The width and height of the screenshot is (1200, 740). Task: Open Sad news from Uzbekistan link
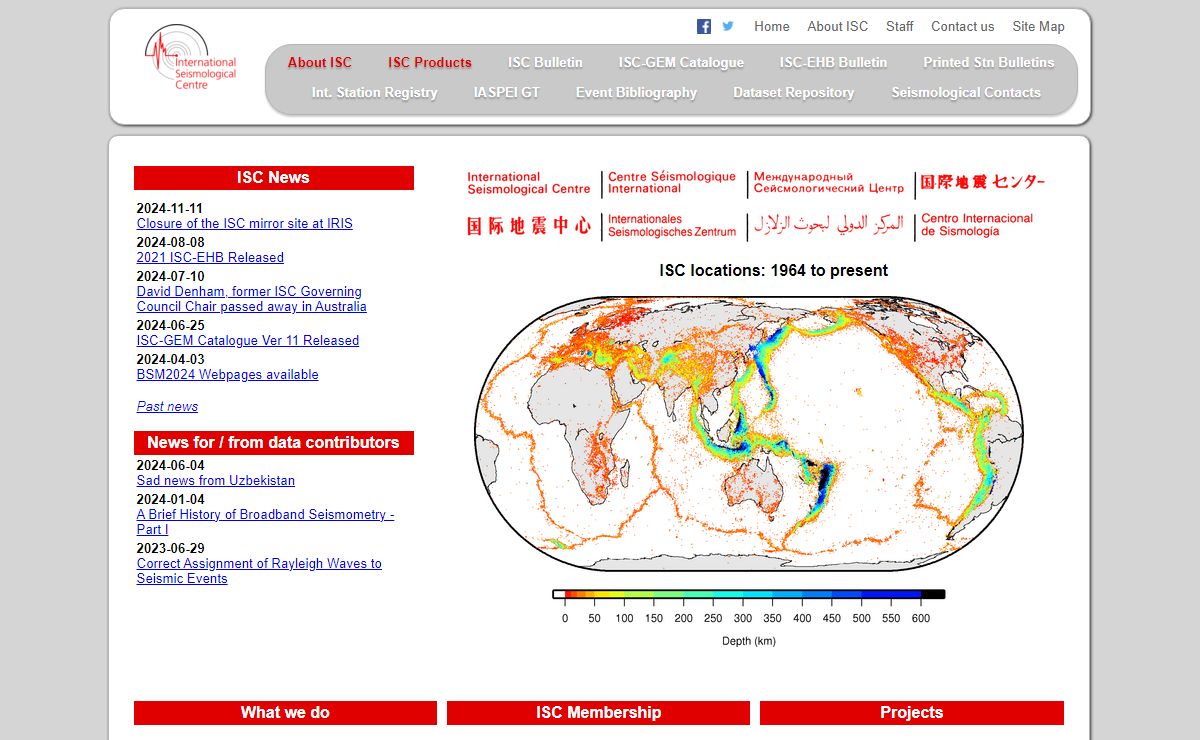pyautogui.click(x=216, y=481)
